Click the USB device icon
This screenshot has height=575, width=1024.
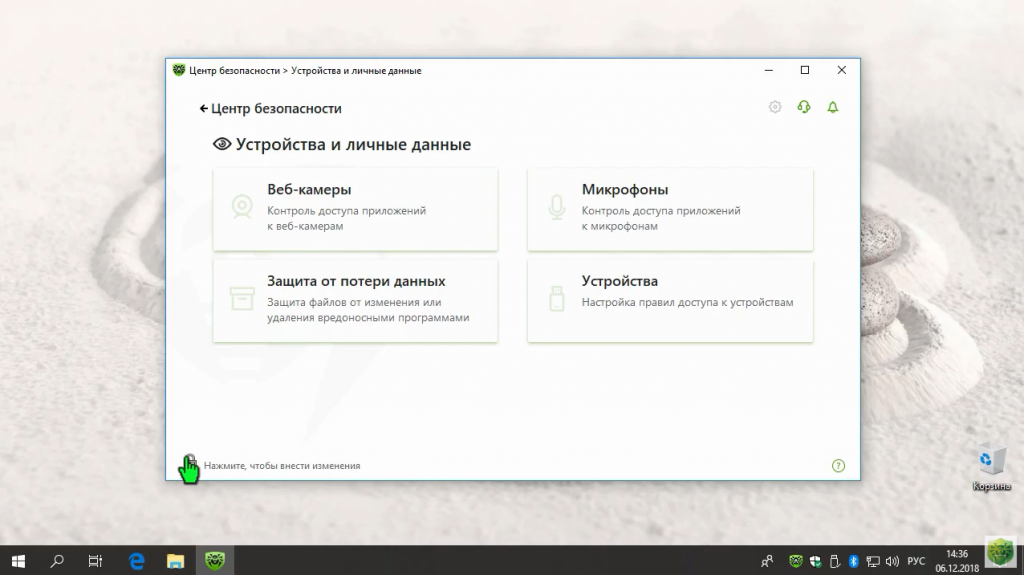(x=557, y=299)
